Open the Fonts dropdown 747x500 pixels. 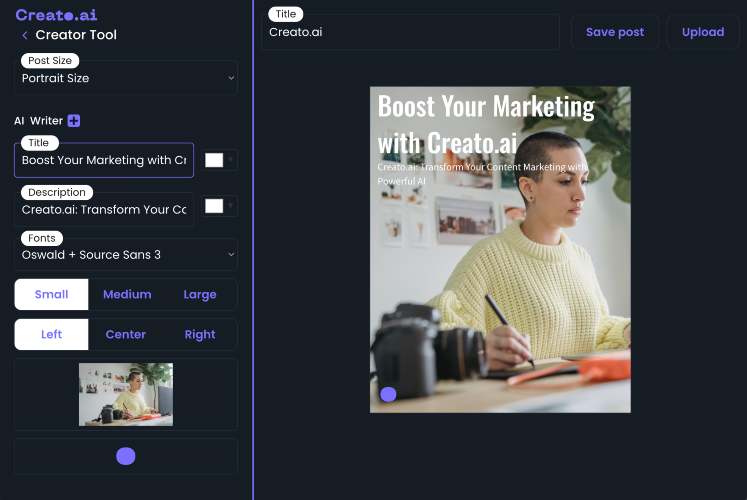(126, 254)
